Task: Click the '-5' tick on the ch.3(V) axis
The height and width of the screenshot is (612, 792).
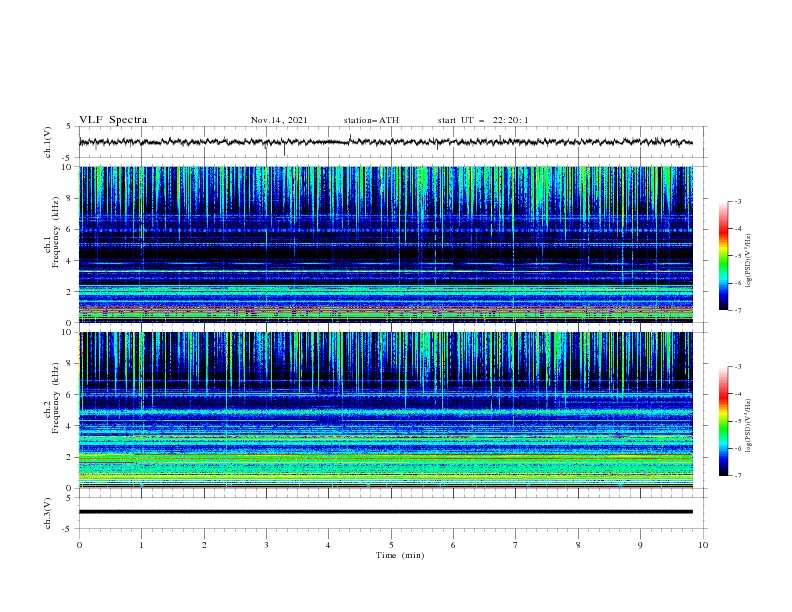Action: [x=67, y=529]
